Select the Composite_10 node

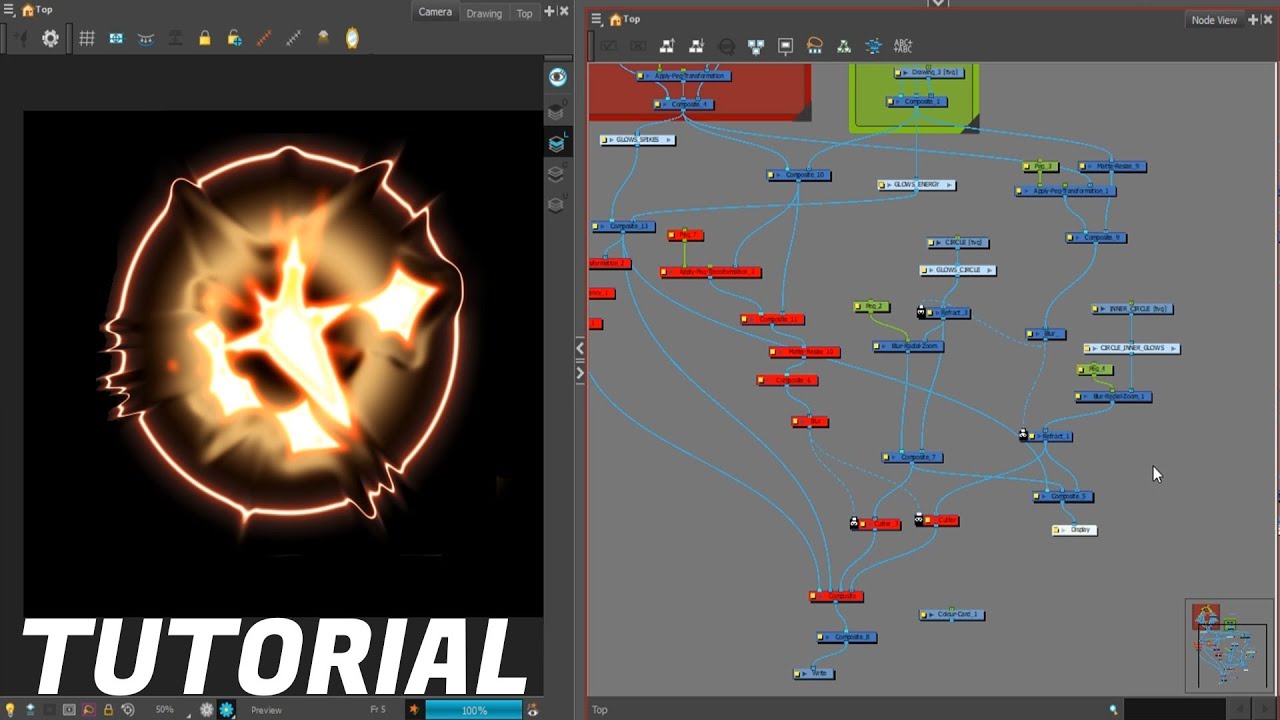pos(799,175)
